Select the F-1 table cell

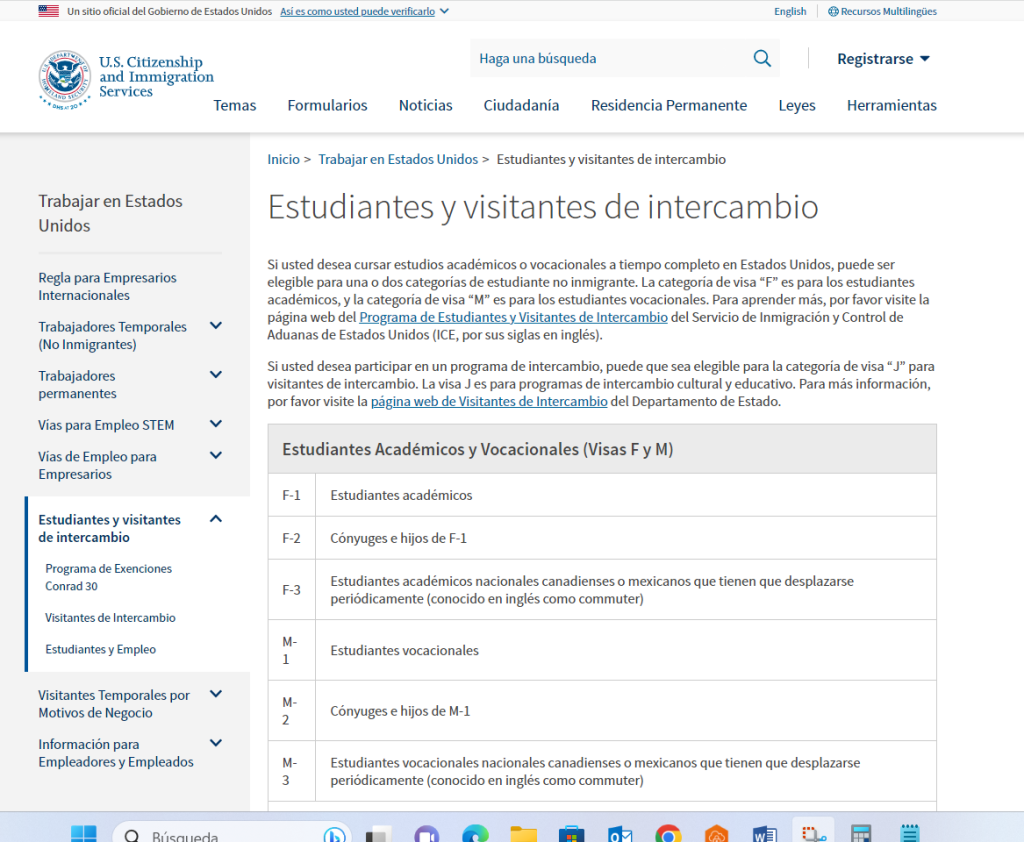coord(291,495)
